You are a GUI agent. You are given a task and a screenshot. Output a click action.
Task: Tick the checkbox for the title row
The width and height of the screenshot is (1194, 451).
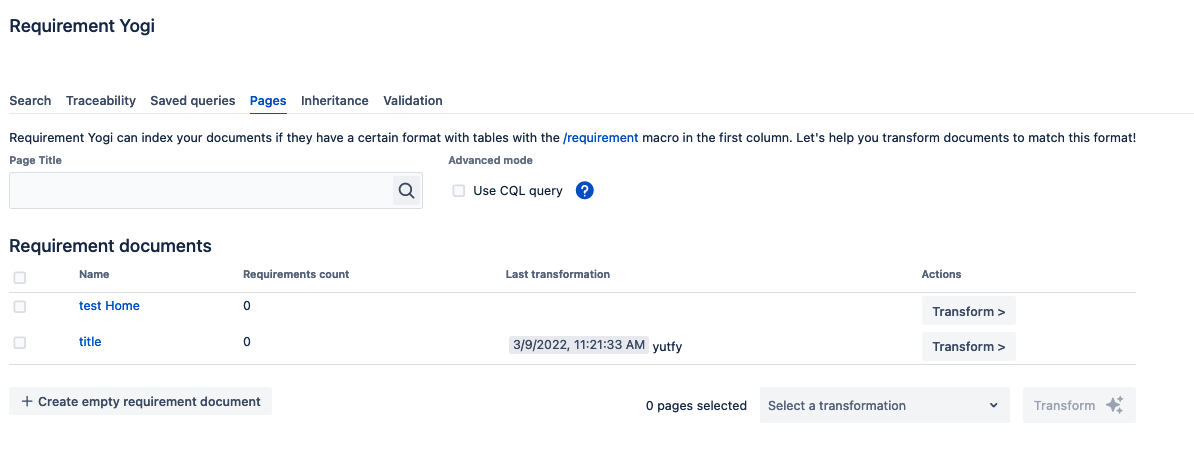(20, 342)
